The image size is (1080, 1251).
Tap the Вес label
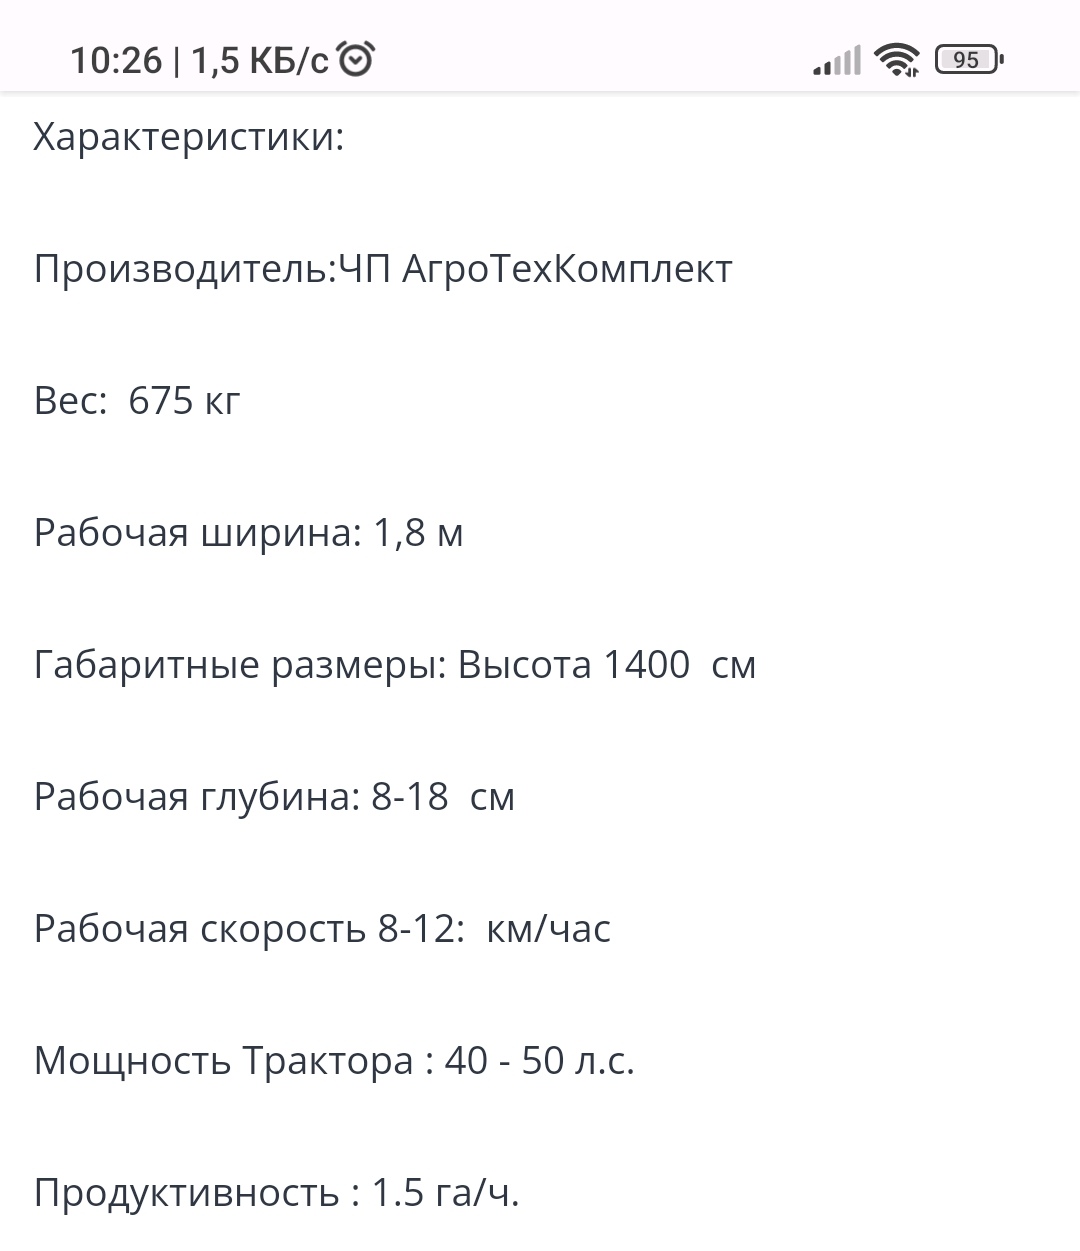pos(70,401)
